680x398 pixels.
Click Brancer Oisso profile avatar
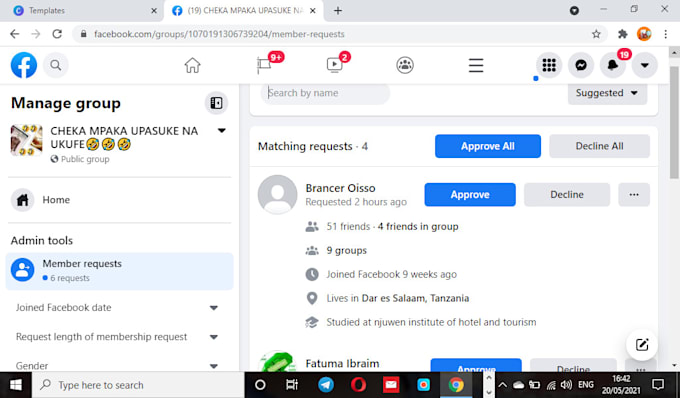pyautogui.click(x=278, y=195)
